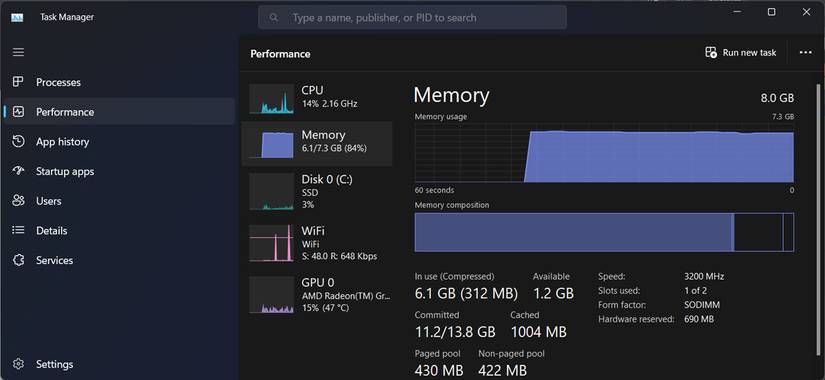The image size is (825, 380).
Task: Click the Details list icon
Action: point(18,231)
